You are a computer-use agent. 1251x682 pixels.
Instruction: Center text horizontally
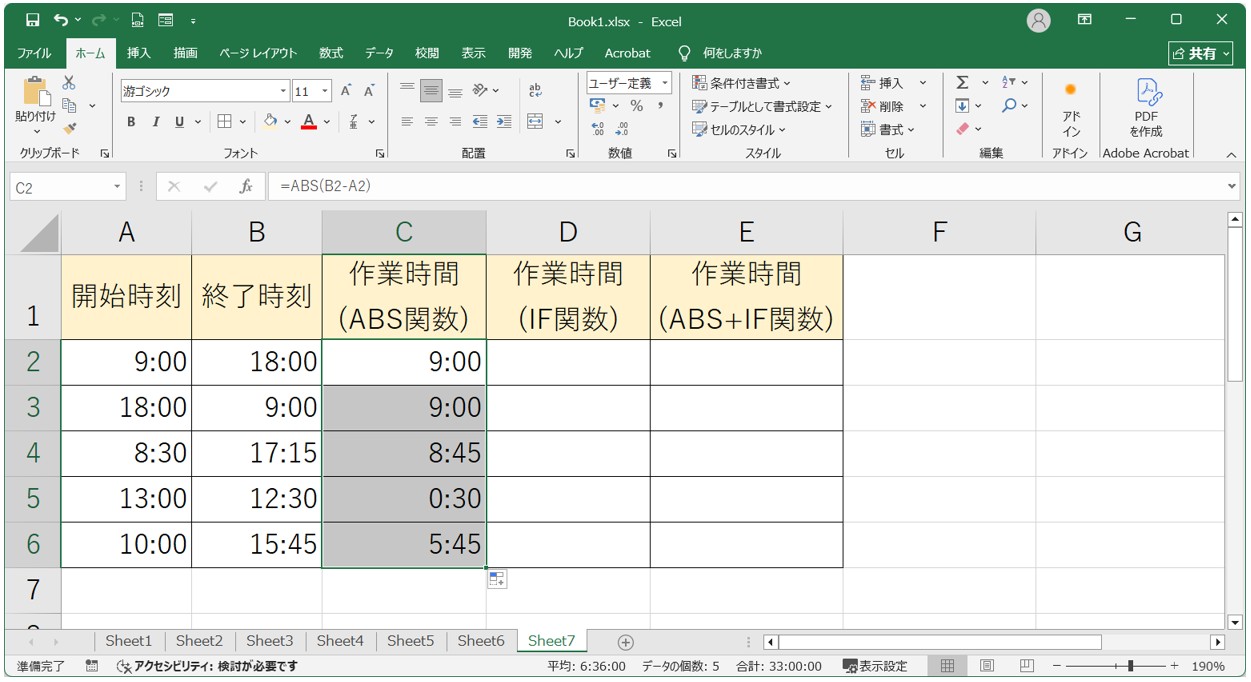point(431,122)
